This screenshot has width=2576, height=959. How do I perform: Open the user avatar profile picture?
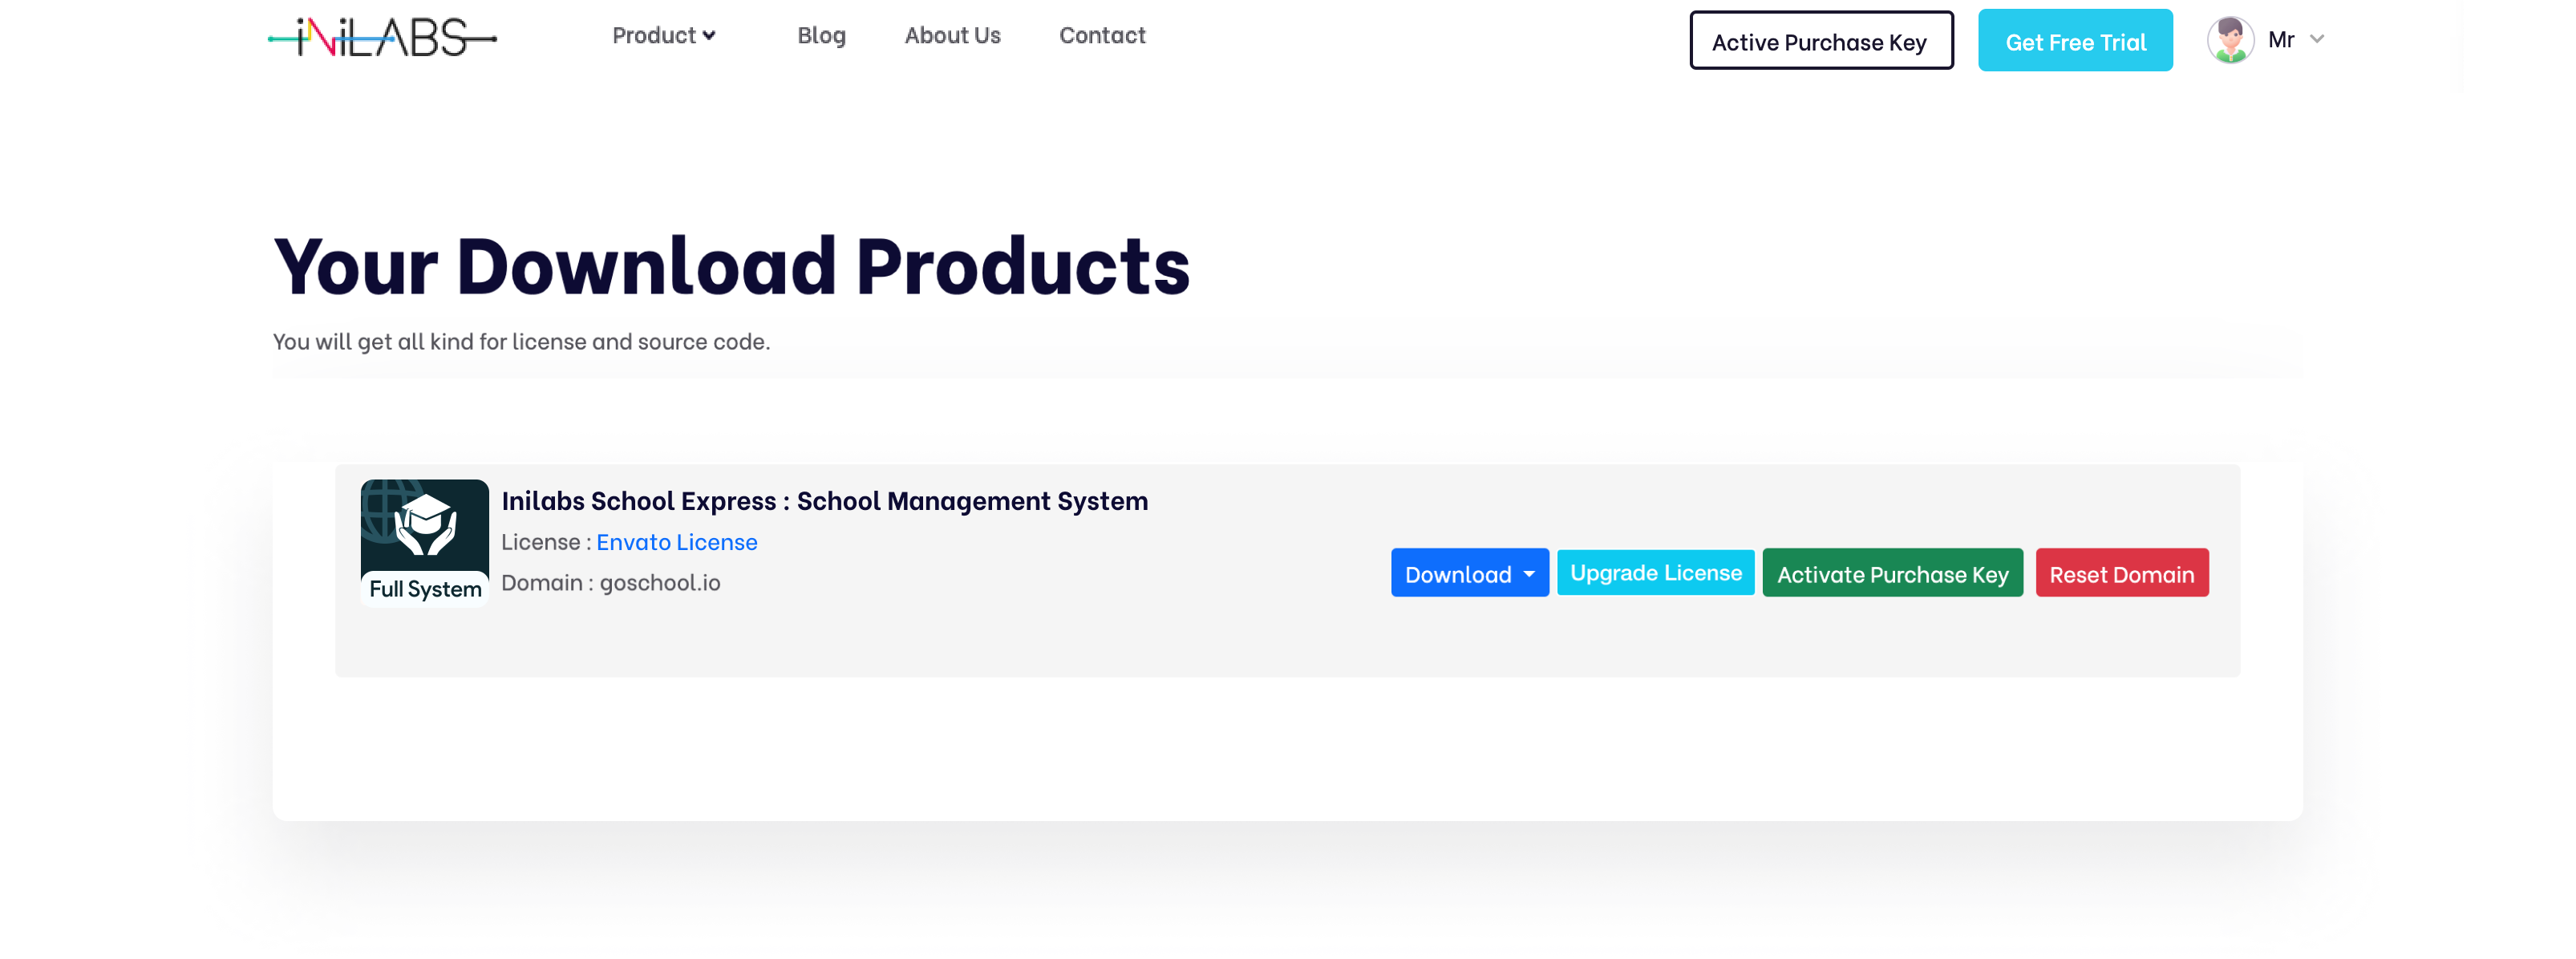[x=2230, y=40]
